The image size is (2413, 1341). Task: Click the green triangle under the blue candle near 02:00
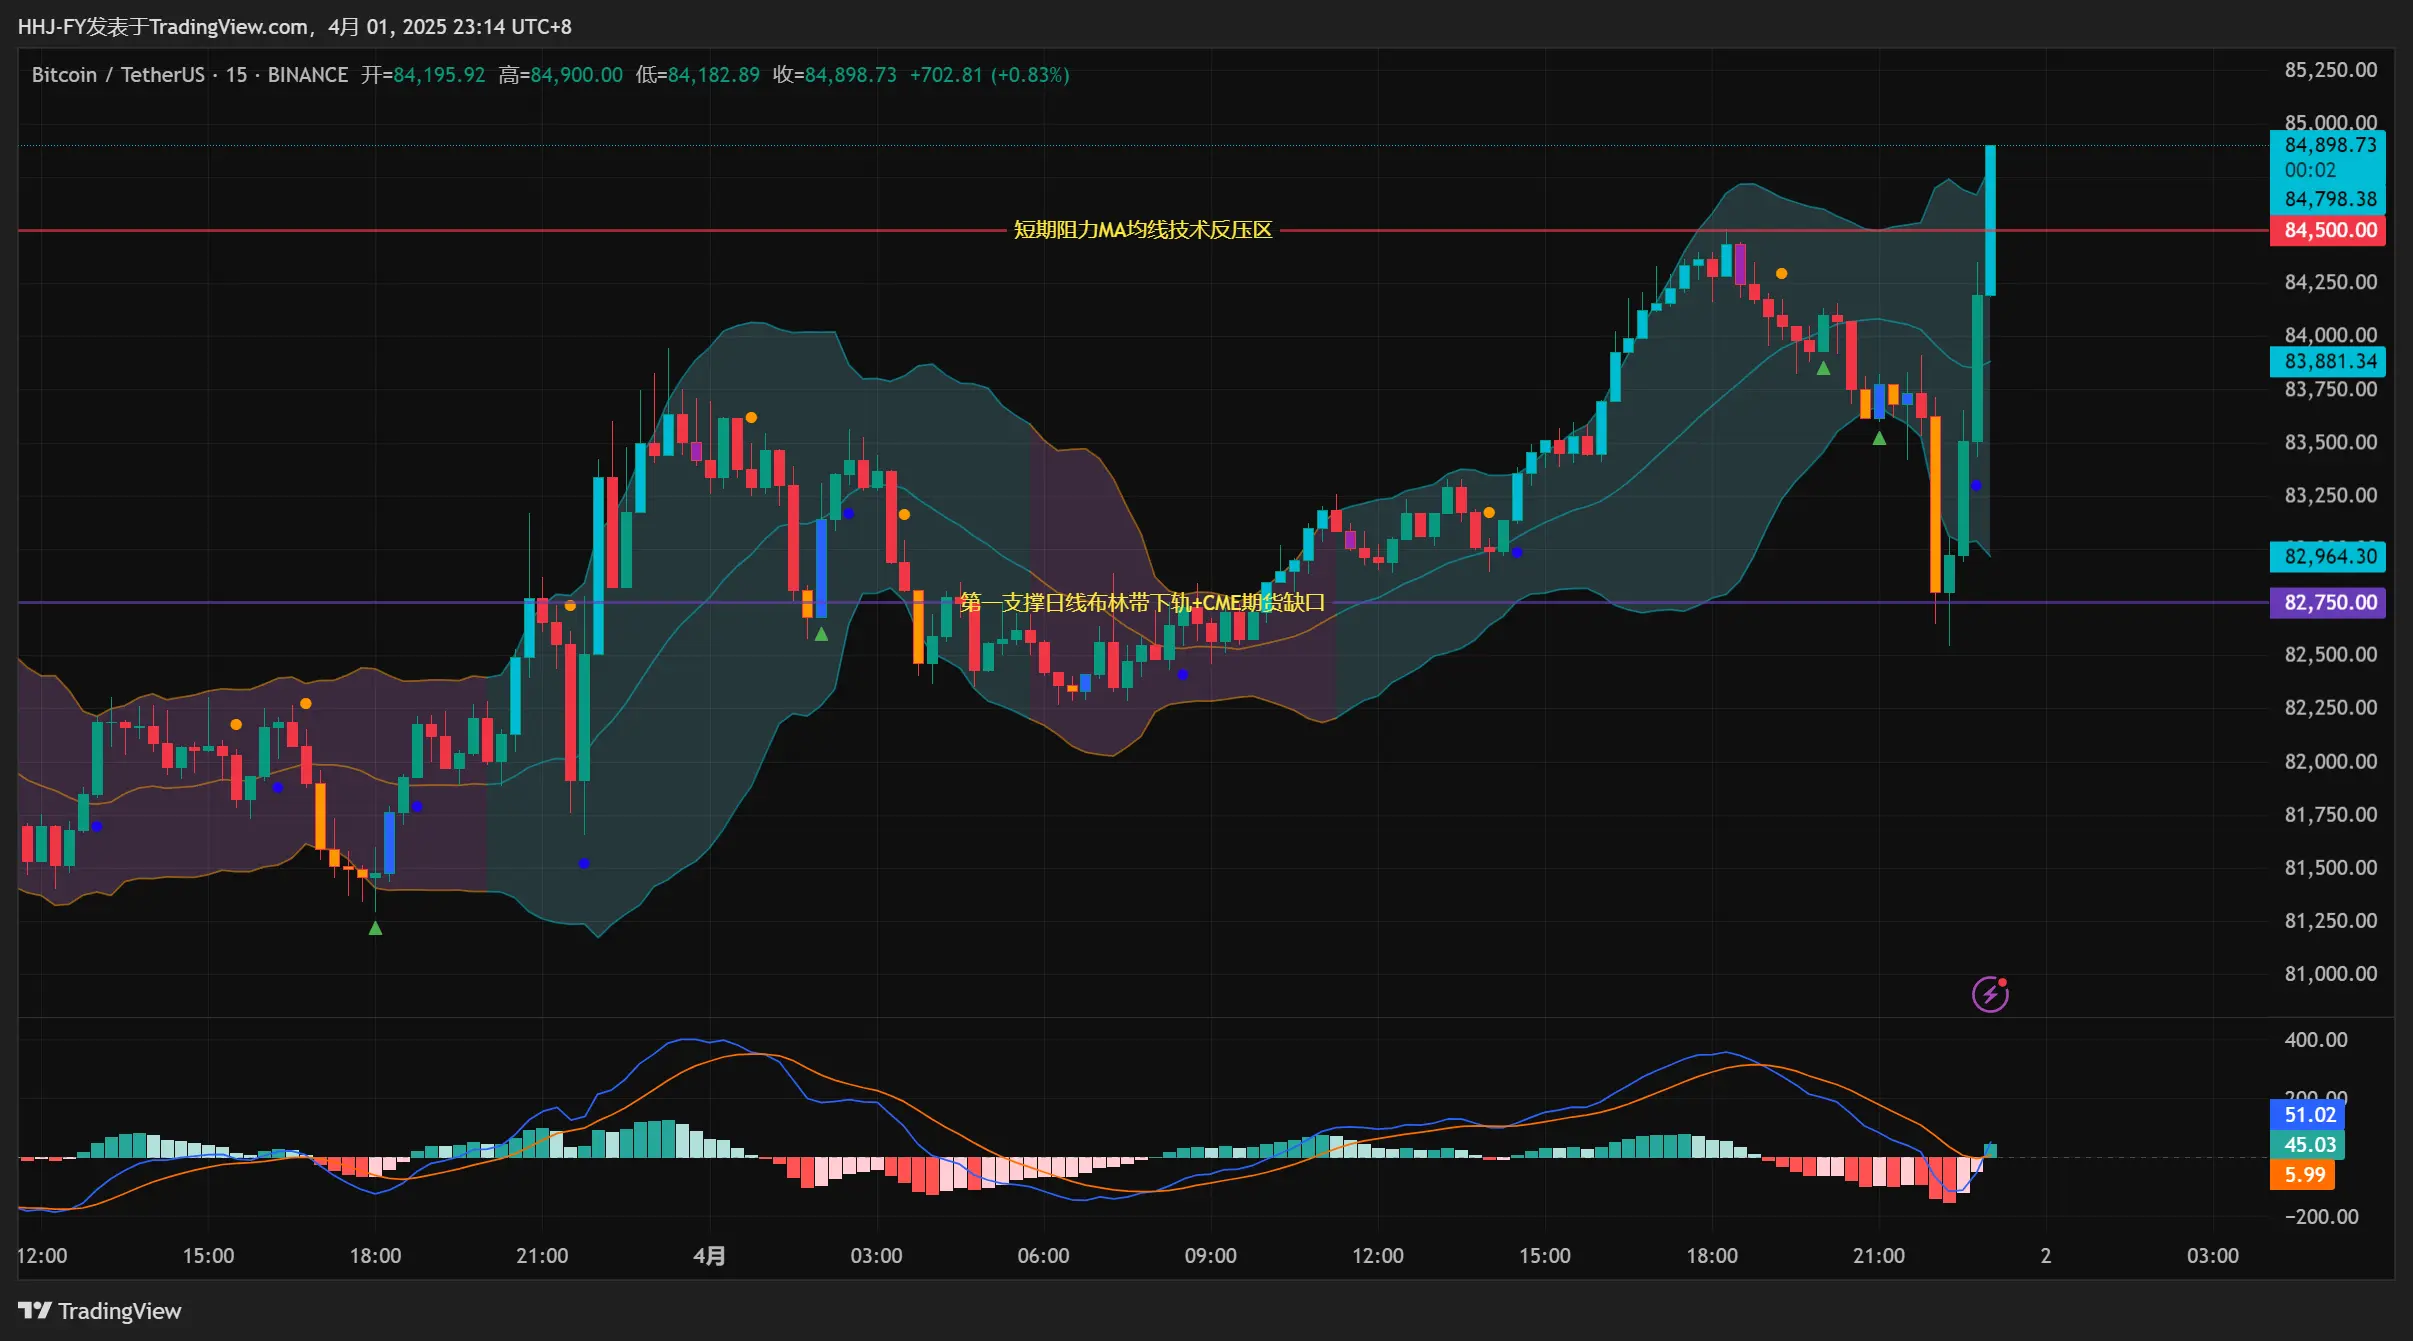[821, 634]
